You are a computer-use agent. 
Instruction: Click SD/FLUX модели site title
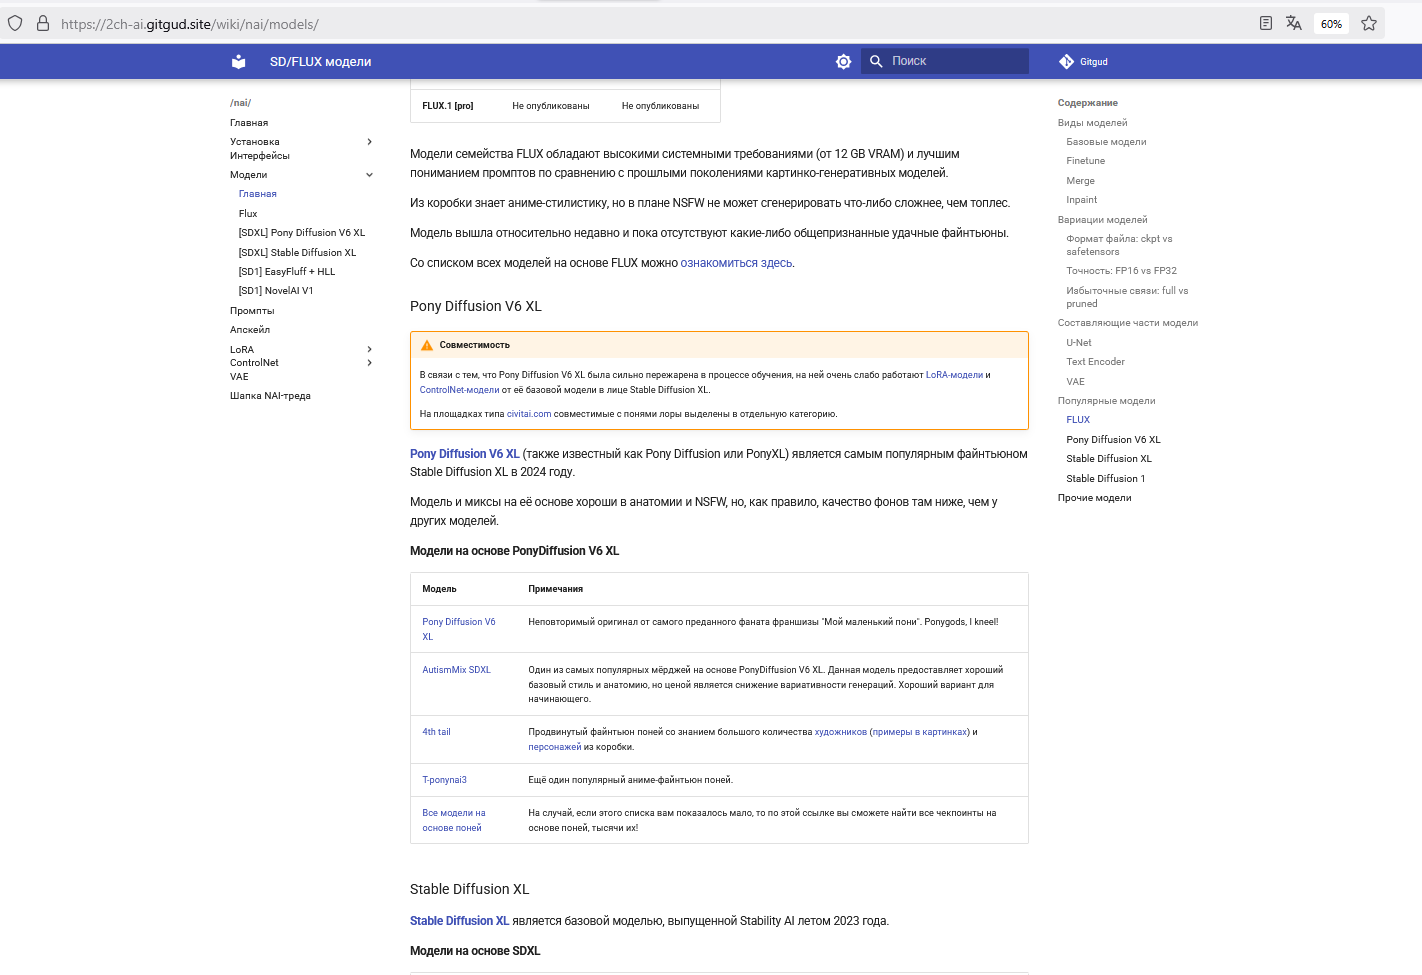pos(320,62)
